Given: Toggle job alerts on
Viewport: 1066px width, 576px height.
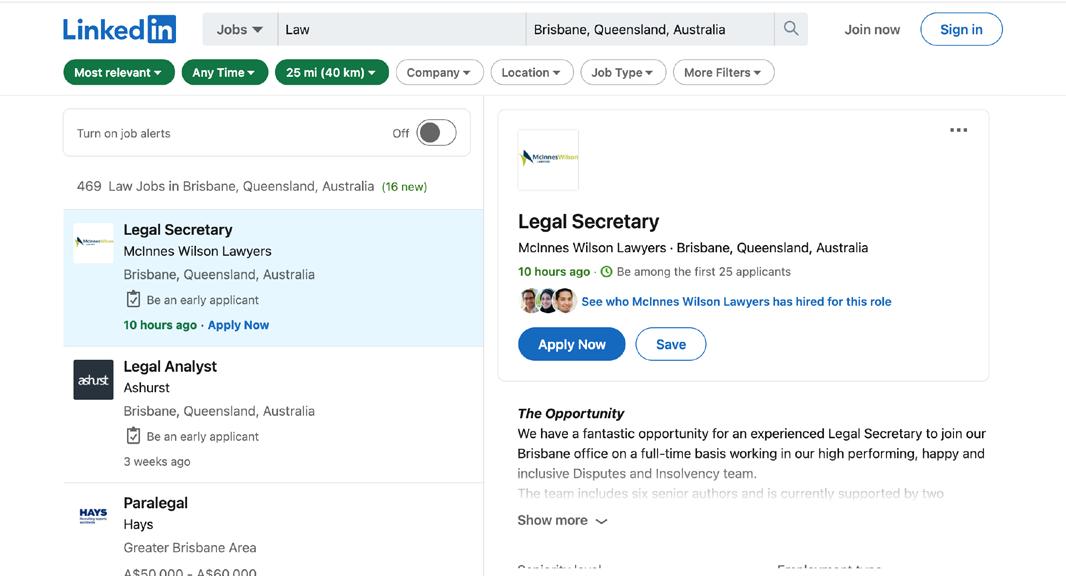Looking at the screenshot, I should (436, 133).
